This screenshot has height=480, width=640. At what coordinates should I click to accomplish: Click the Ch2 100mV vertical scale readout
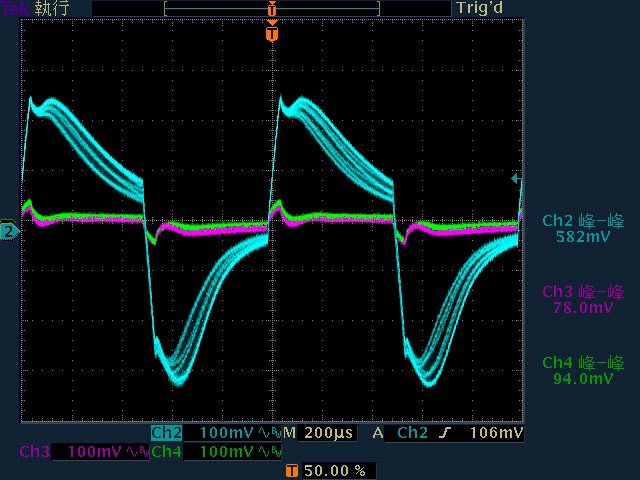(226, 433)
